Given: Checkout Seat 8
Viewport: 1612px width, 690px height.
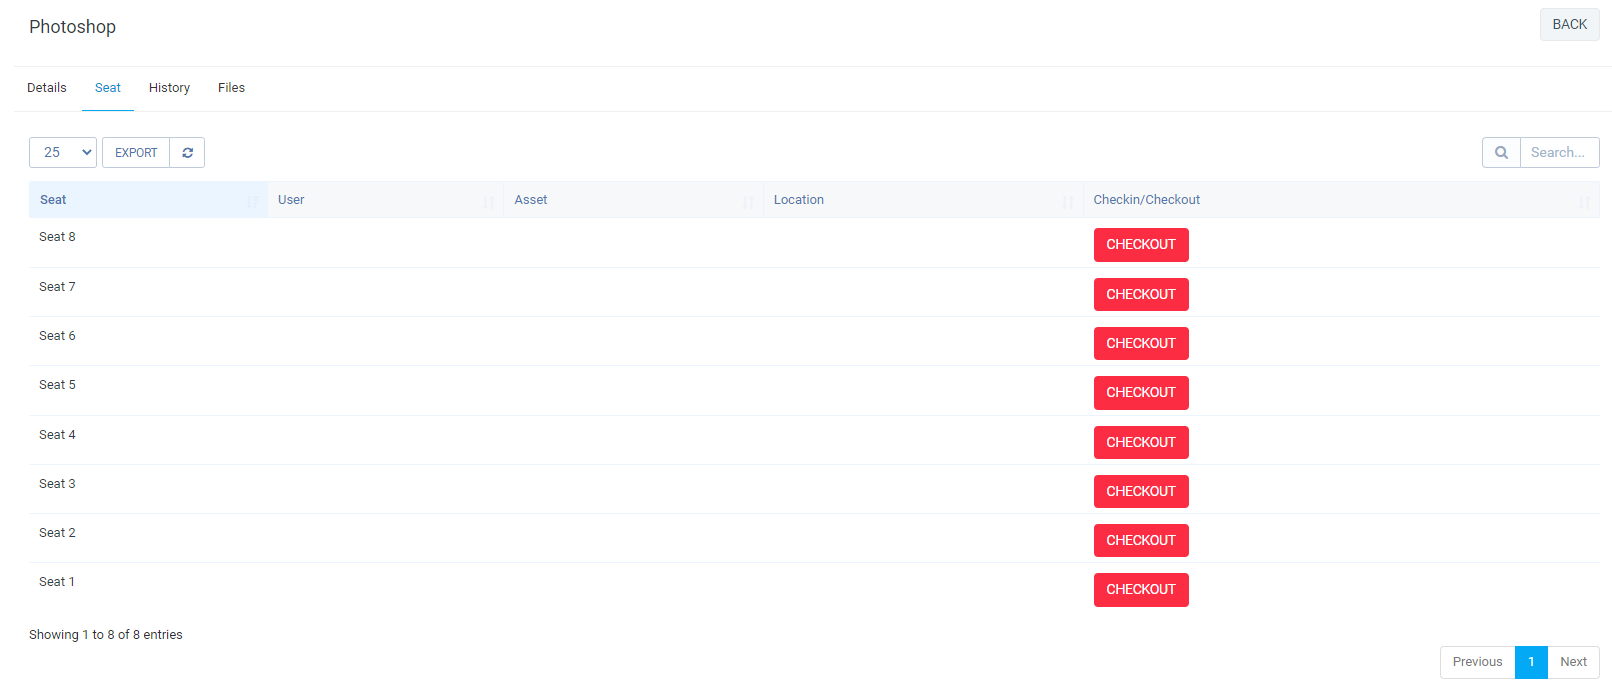Looking at the screenshot, I should click(1141, 245).
